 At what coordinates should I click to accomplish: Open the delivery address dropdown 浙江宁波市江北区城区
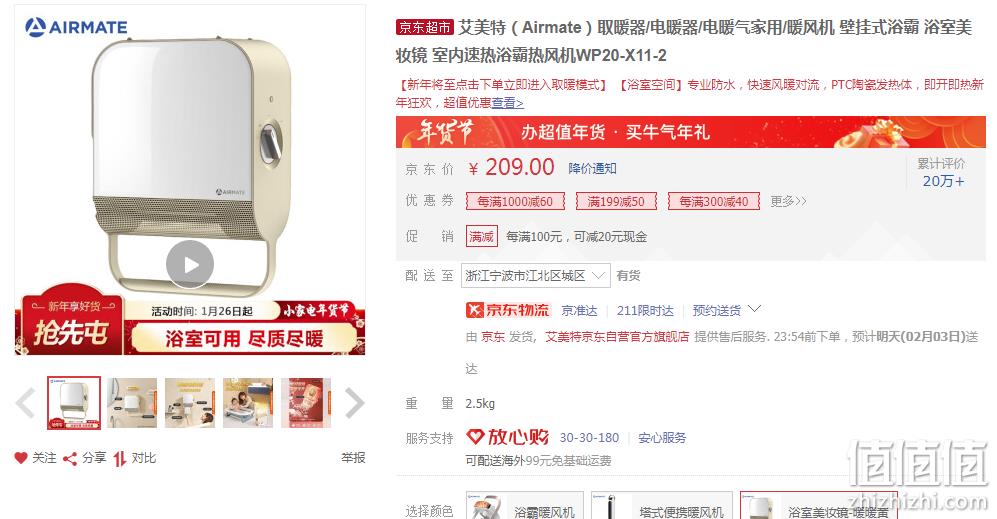pyautogui.click(x=535, y=275)
